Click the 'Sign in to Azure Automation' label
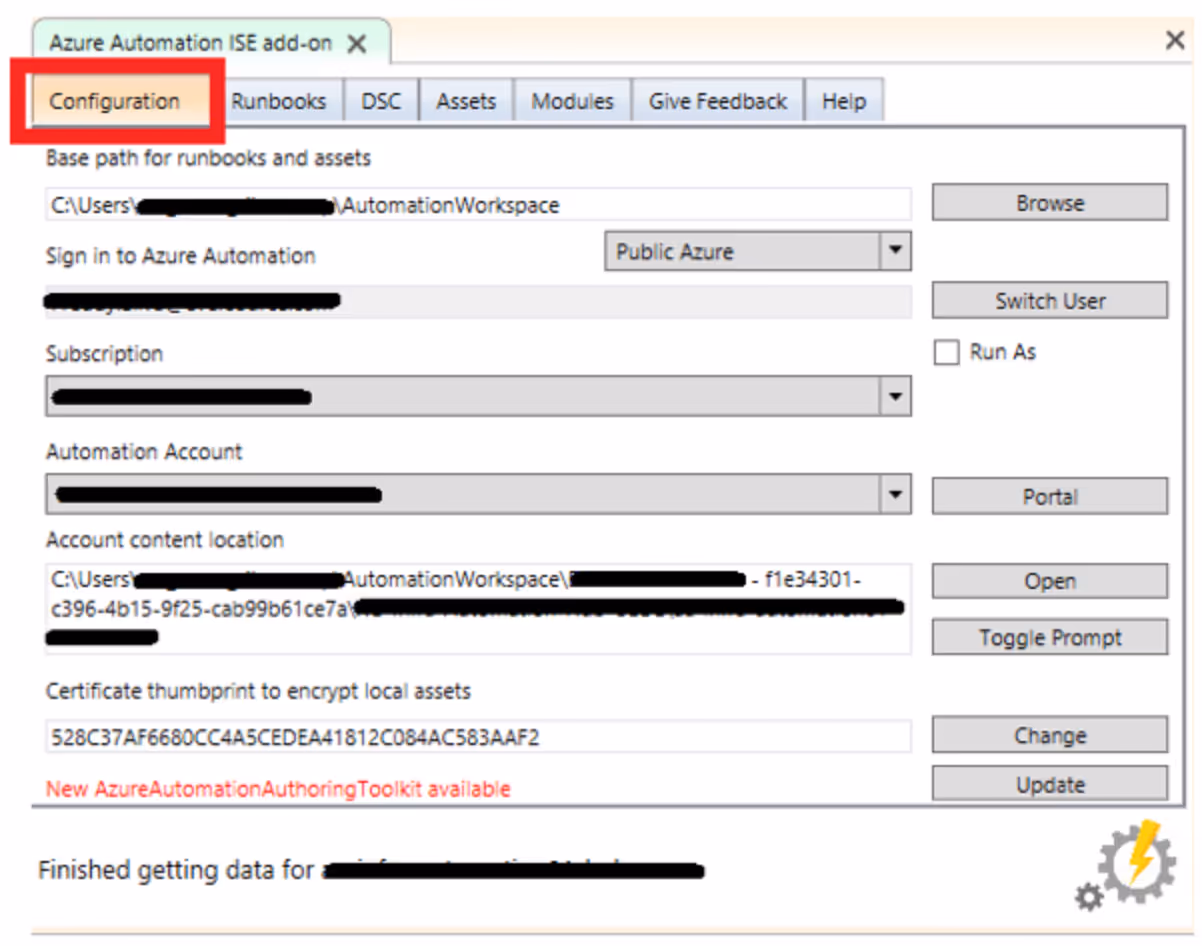 [181, 256]
